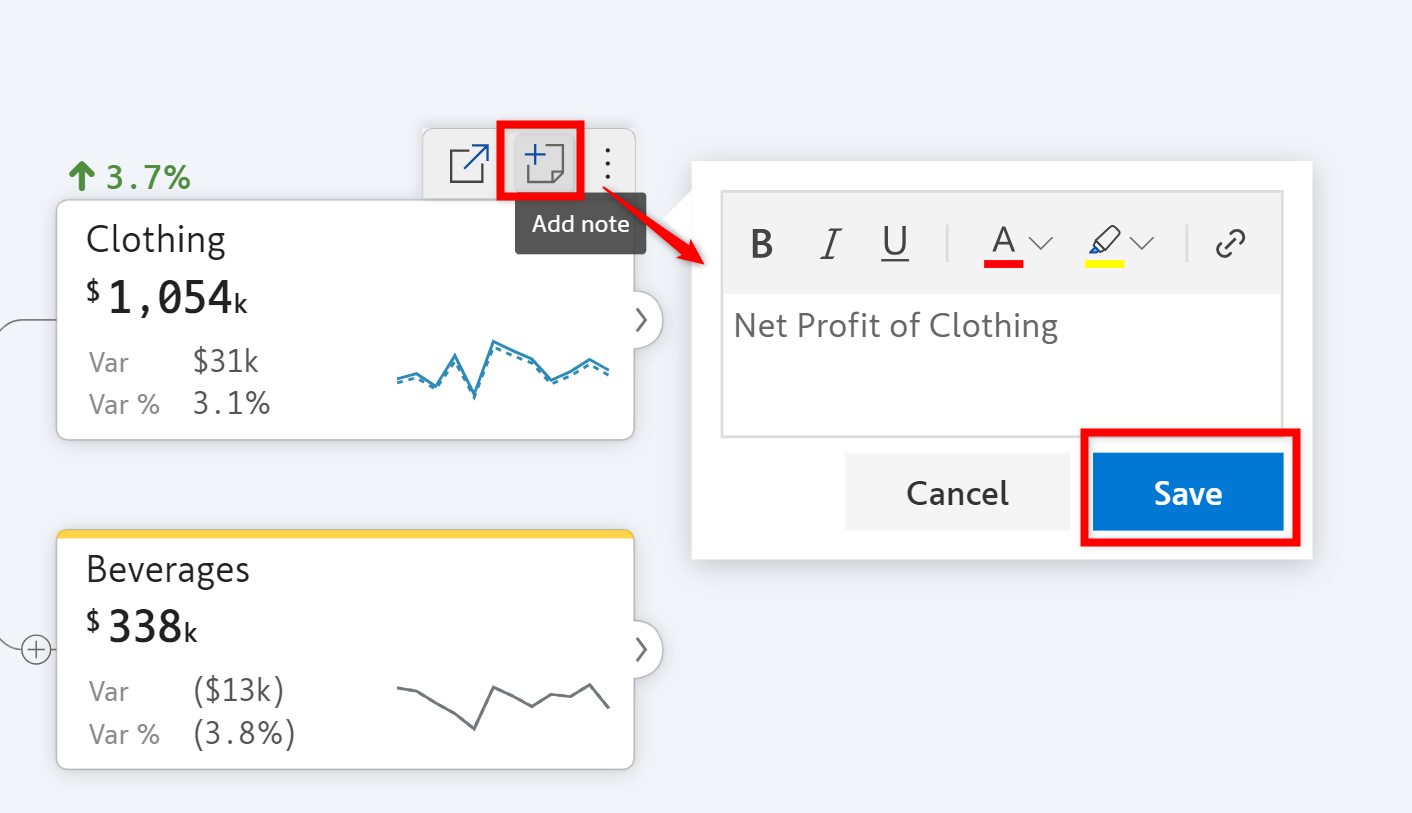Save the note
This screenshot has height=813, width=1412.
[x=1187, y=492]
